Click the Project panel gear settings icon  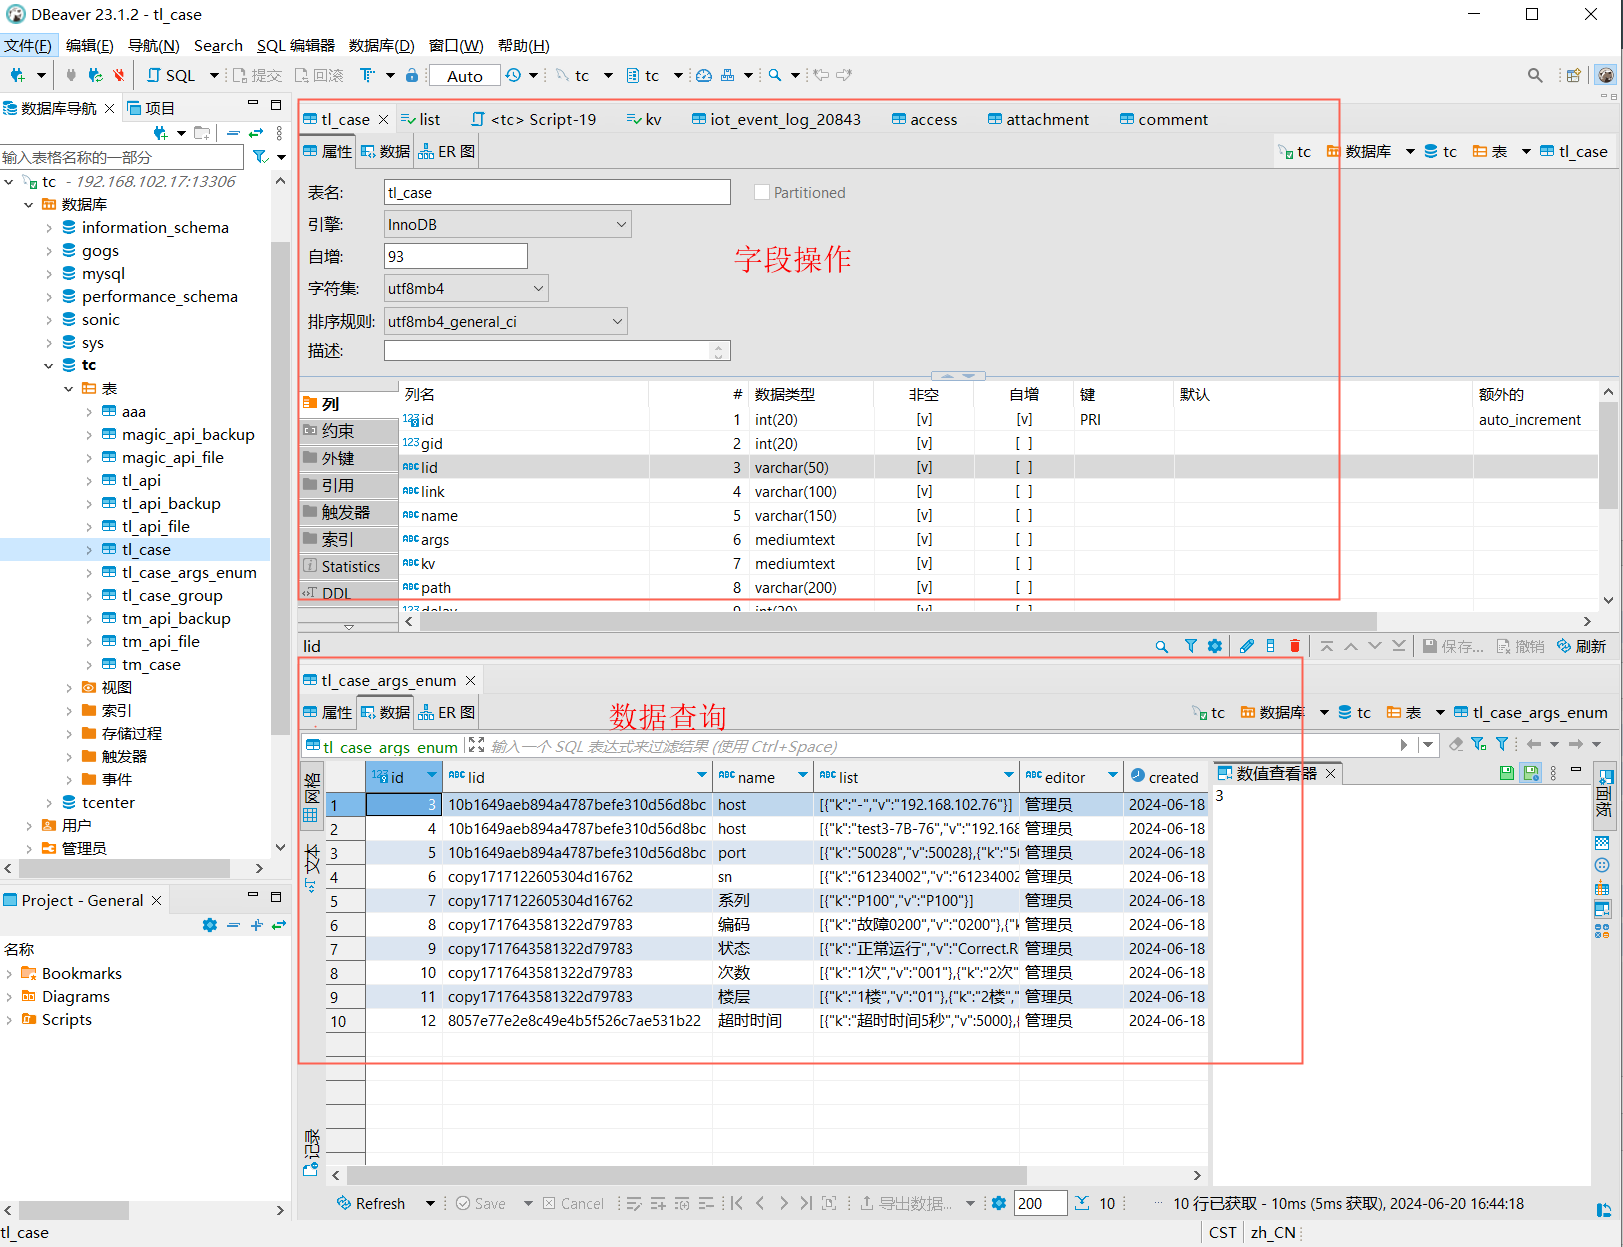209,925
